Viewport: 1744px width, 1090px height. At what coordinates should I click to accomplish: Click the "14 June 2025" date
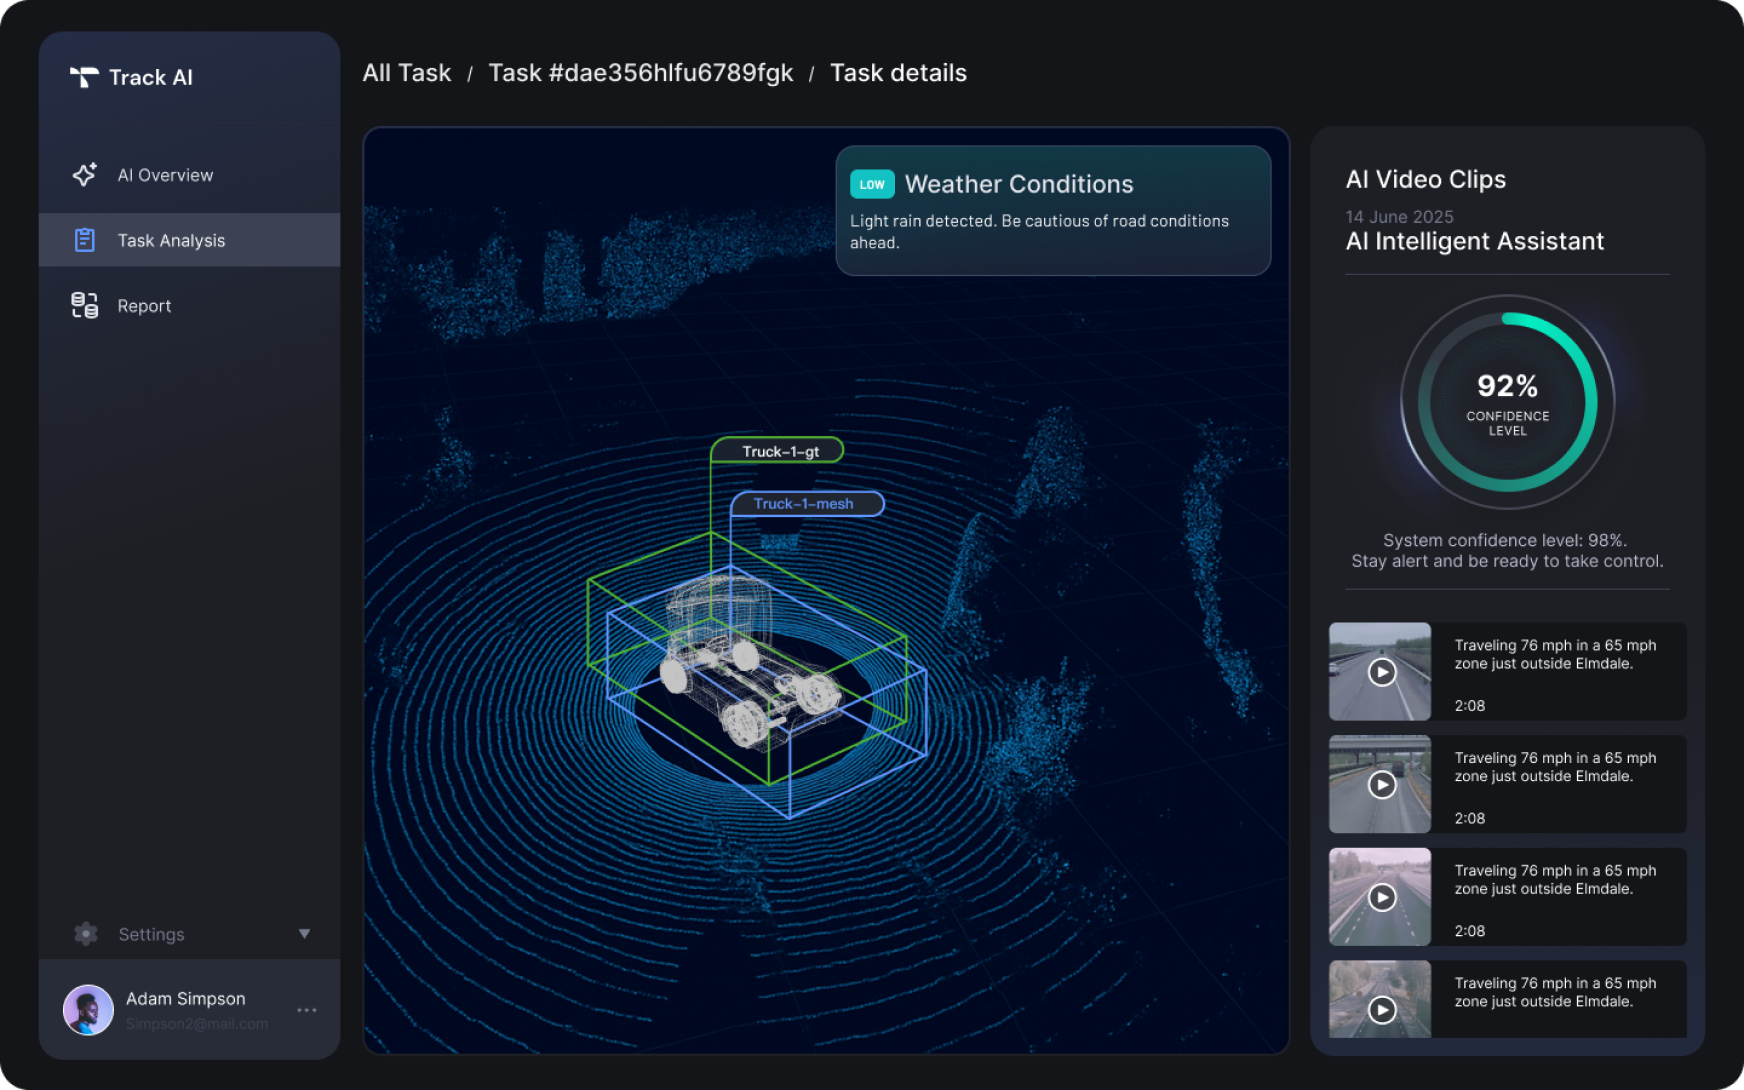click(x=1400, y=216)
